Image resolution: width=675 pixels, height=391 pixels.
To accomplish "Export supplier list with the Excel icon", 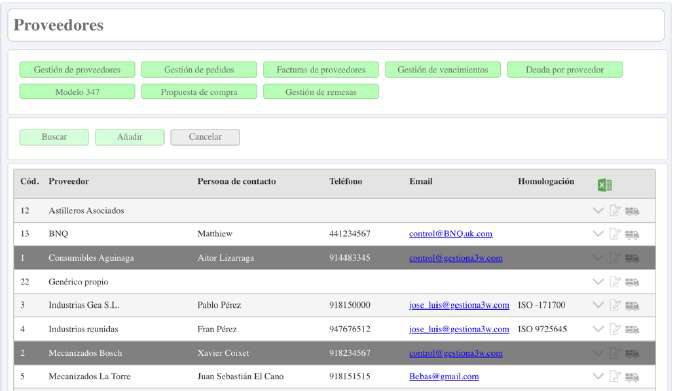I will (605, 185).
